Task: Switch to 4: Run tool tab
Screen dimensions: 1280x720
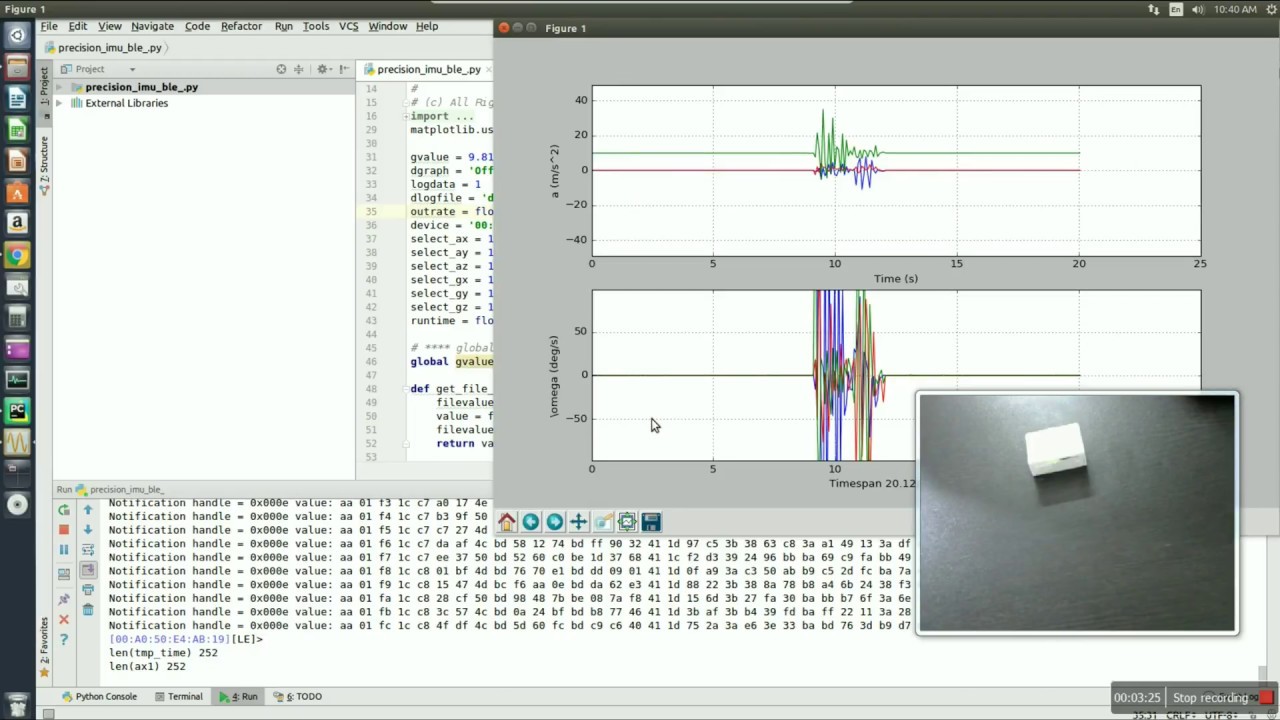Action: (x=240, y=696)
